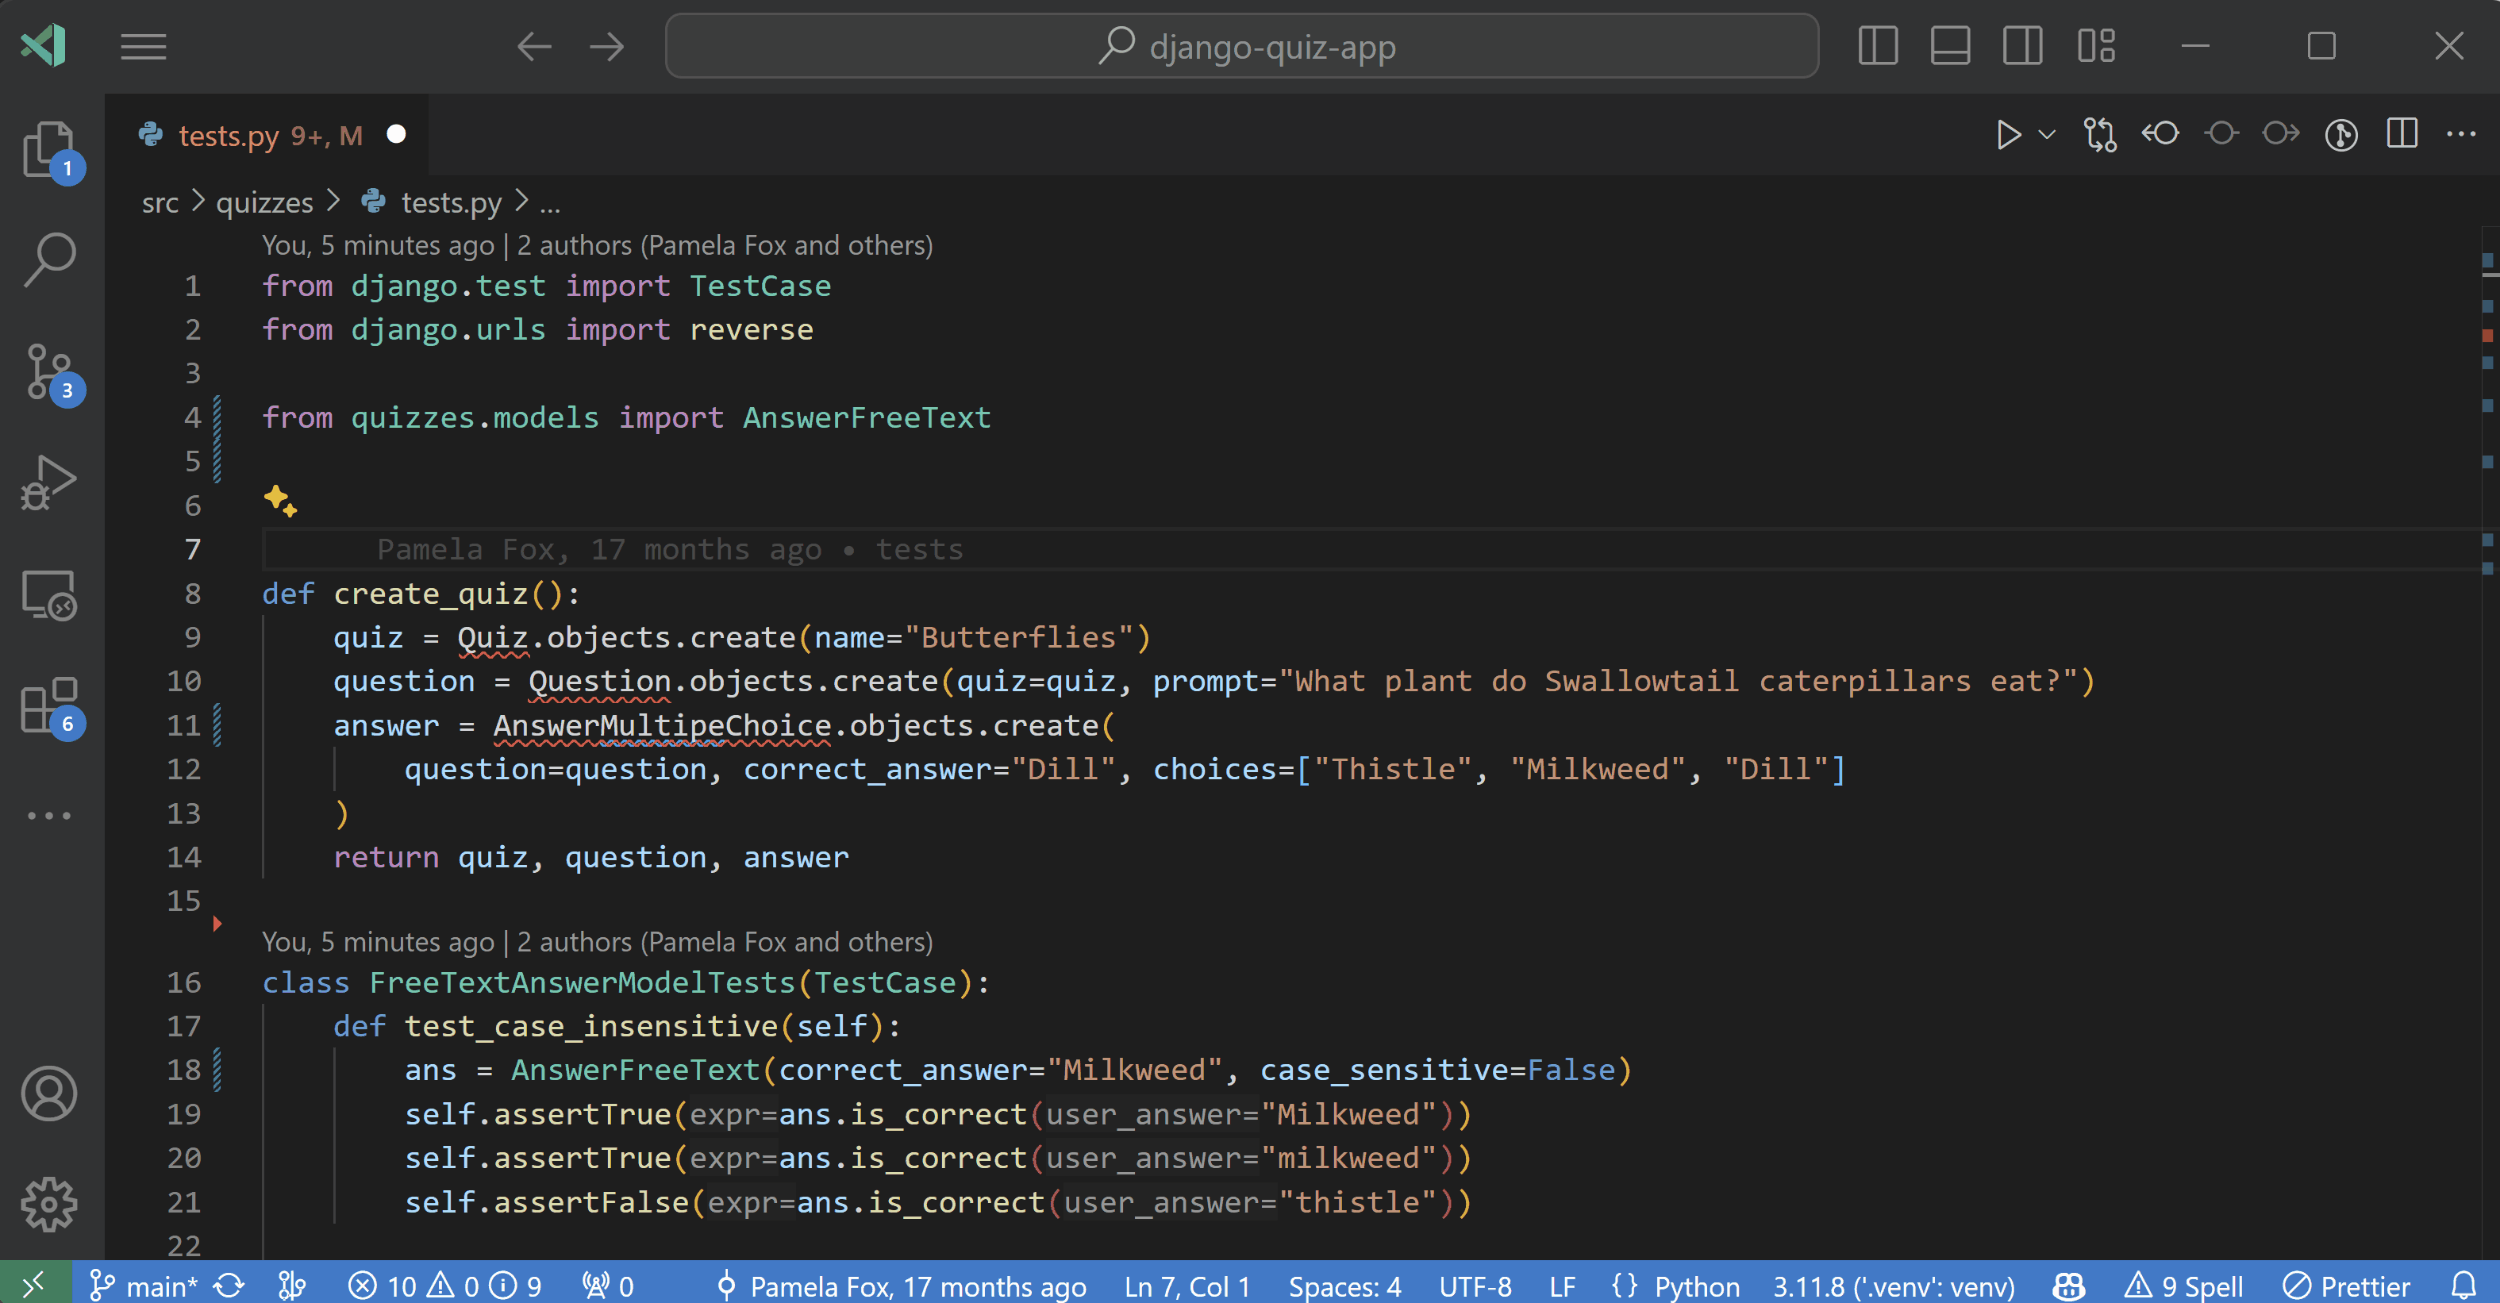Open the Manage hamburger menu

143,46
